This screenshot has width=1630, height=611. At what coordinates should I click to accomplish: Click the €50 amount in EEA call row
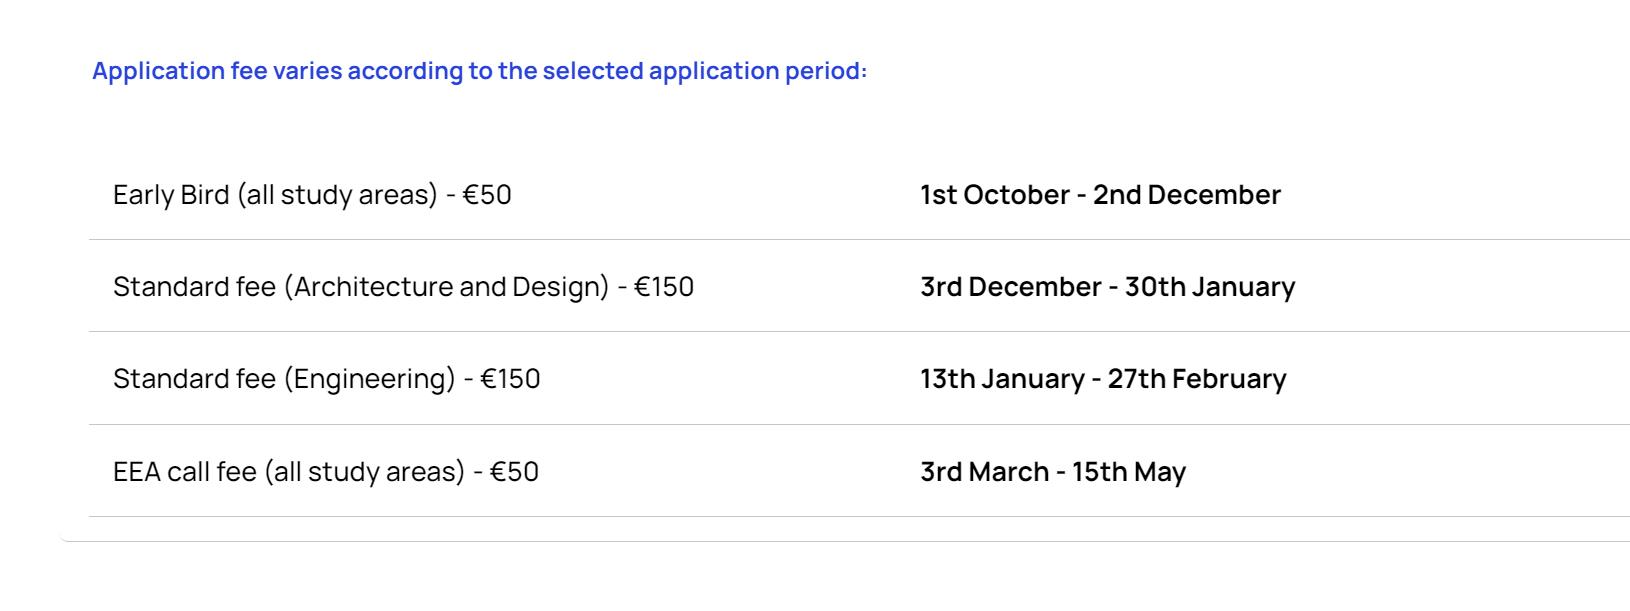pos(514,471)
